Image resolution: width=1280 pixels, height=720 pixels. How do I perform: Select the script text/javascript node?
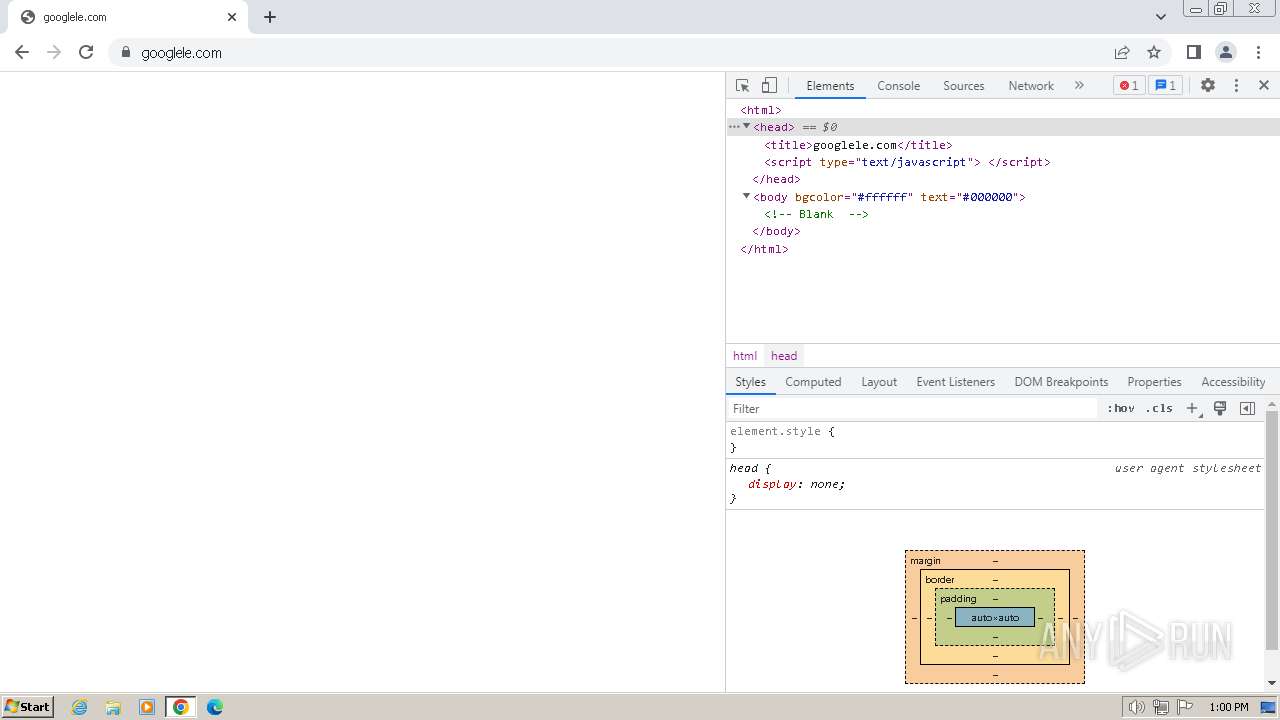907,162
